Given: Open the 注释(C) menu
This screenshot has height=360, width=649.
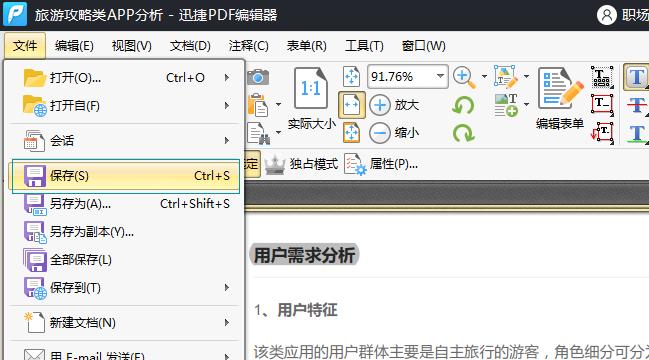Looking at the screenshot, I should click(x=248, y=46).
